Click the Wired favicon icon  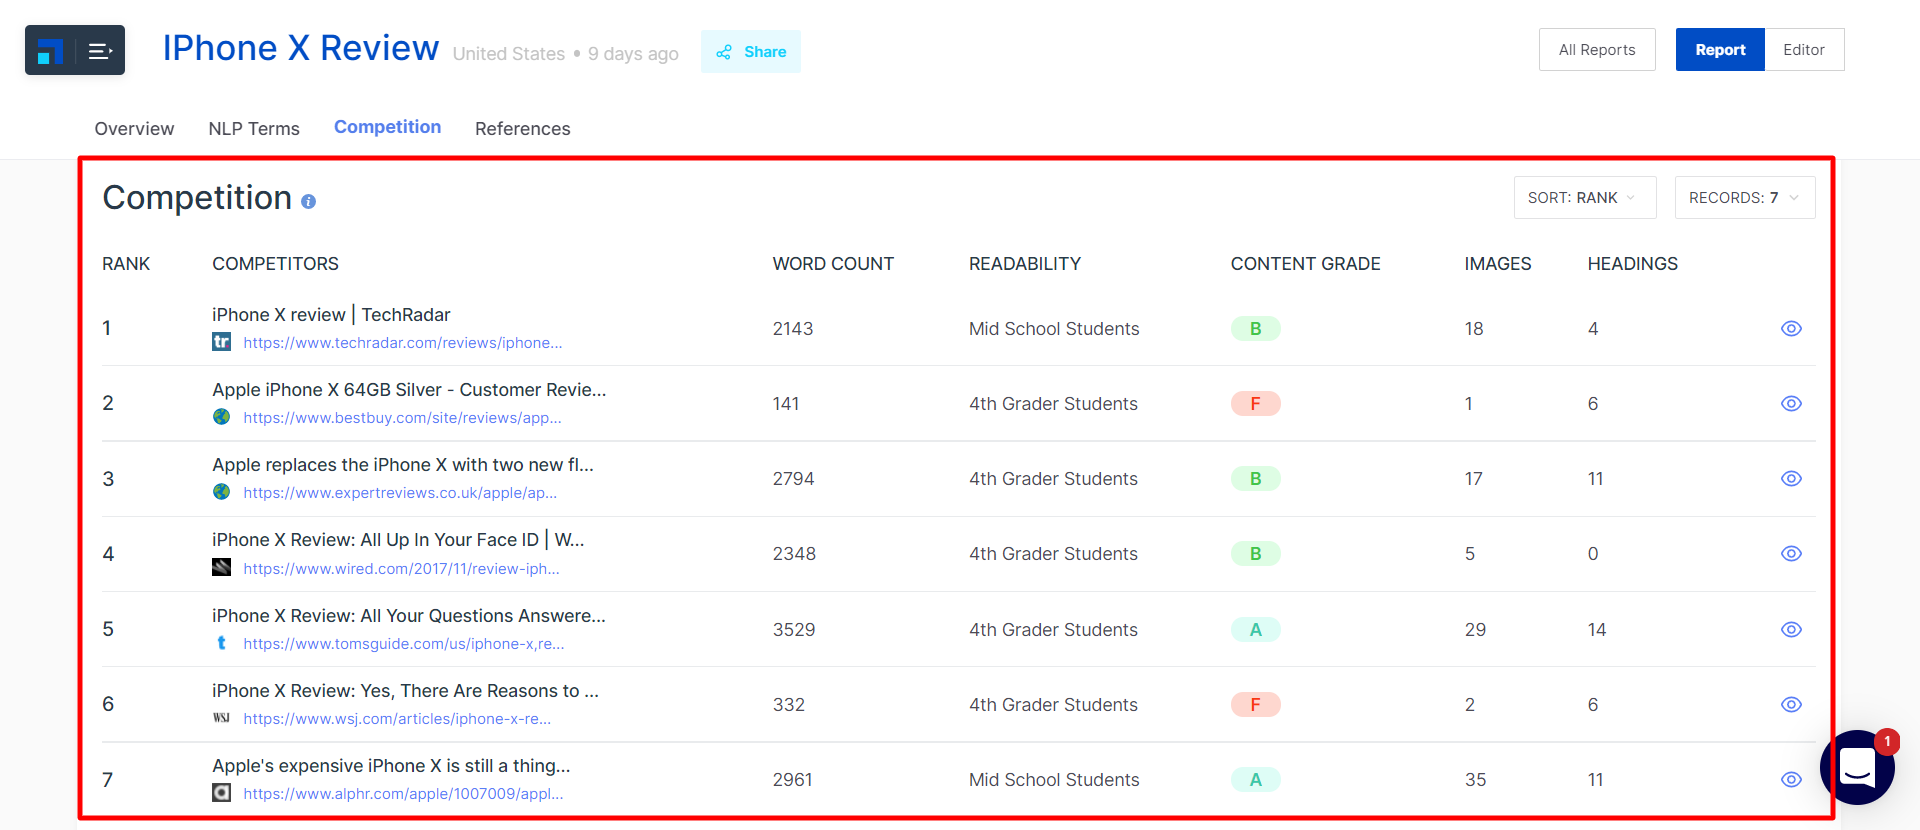coord(222,567)
